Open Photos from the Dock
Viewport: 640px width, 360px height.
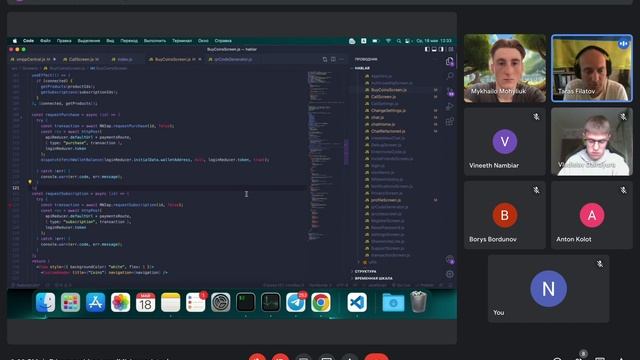click(x=120, y=302)
